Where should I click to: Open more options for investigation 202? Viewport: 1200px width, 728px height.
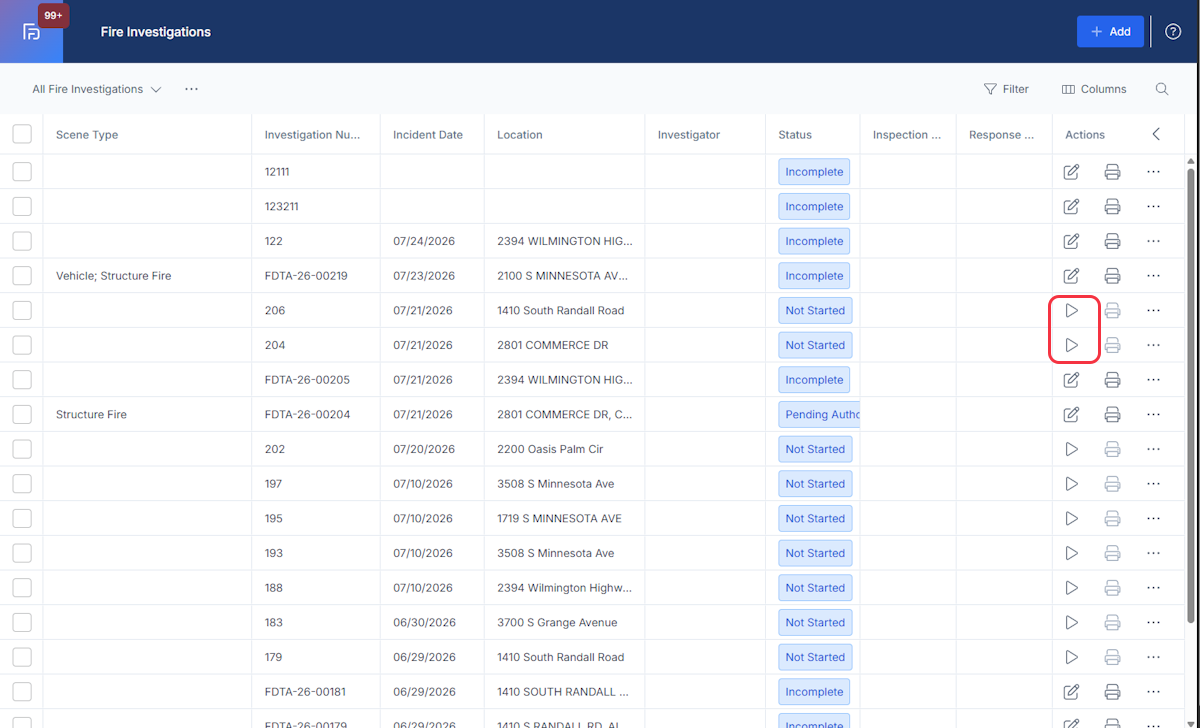click(1153, 449)
